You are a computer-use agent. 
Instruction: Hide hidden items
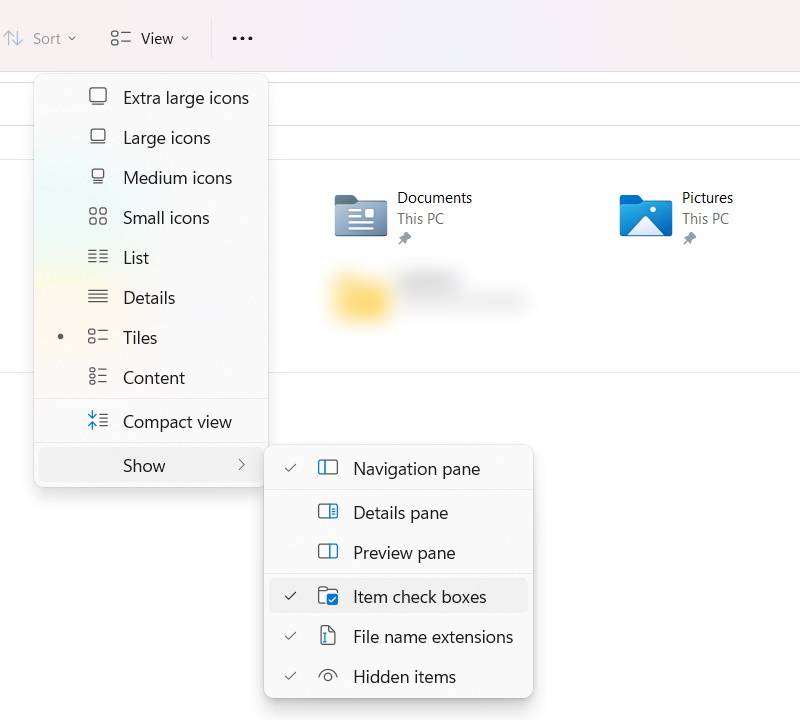[x=404, y=676]
